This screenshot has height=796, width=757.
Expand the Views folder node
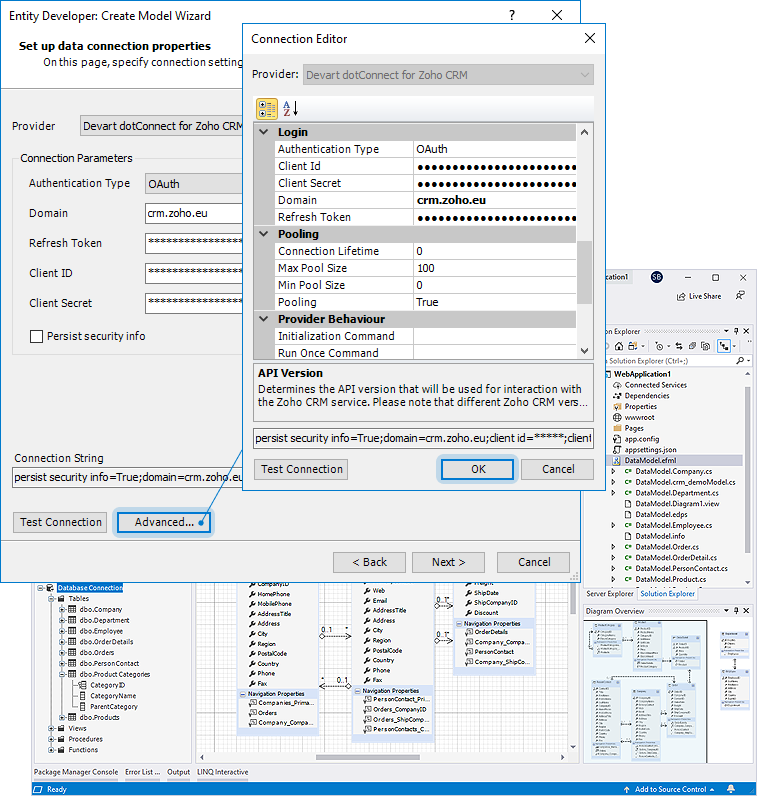pos(51,728)
